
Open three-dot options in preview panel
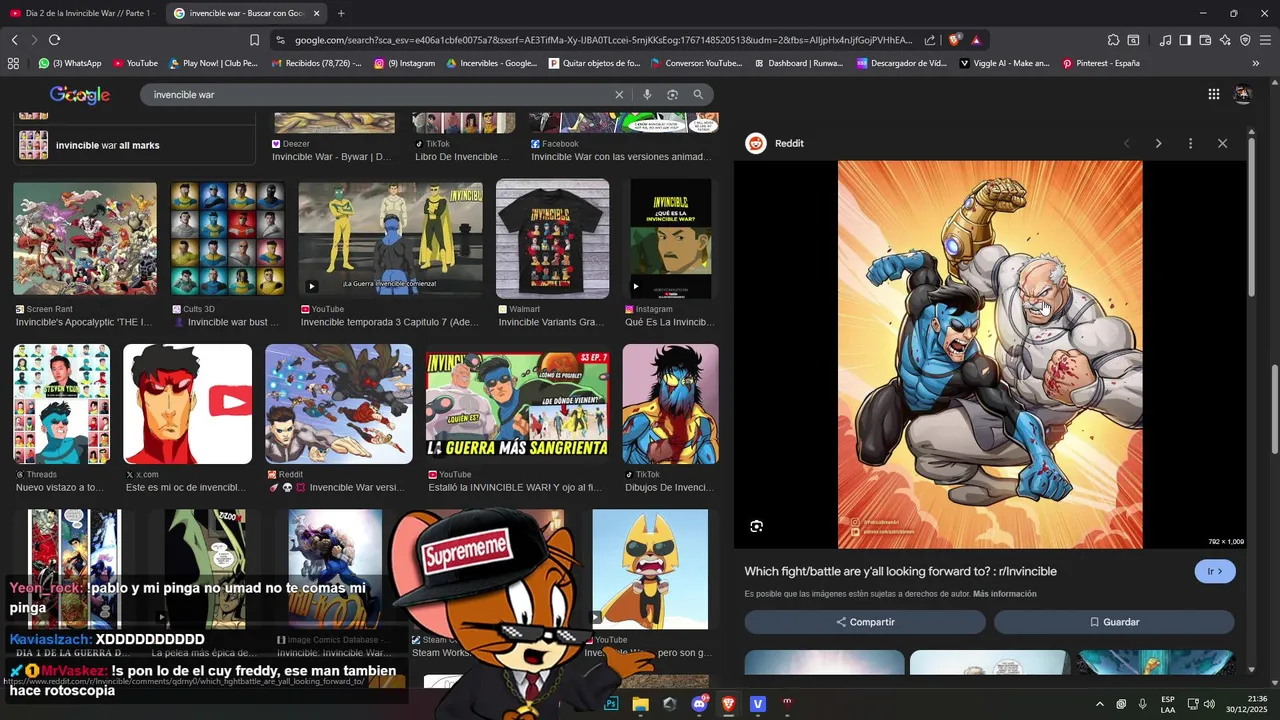(x=1190, y=143)
